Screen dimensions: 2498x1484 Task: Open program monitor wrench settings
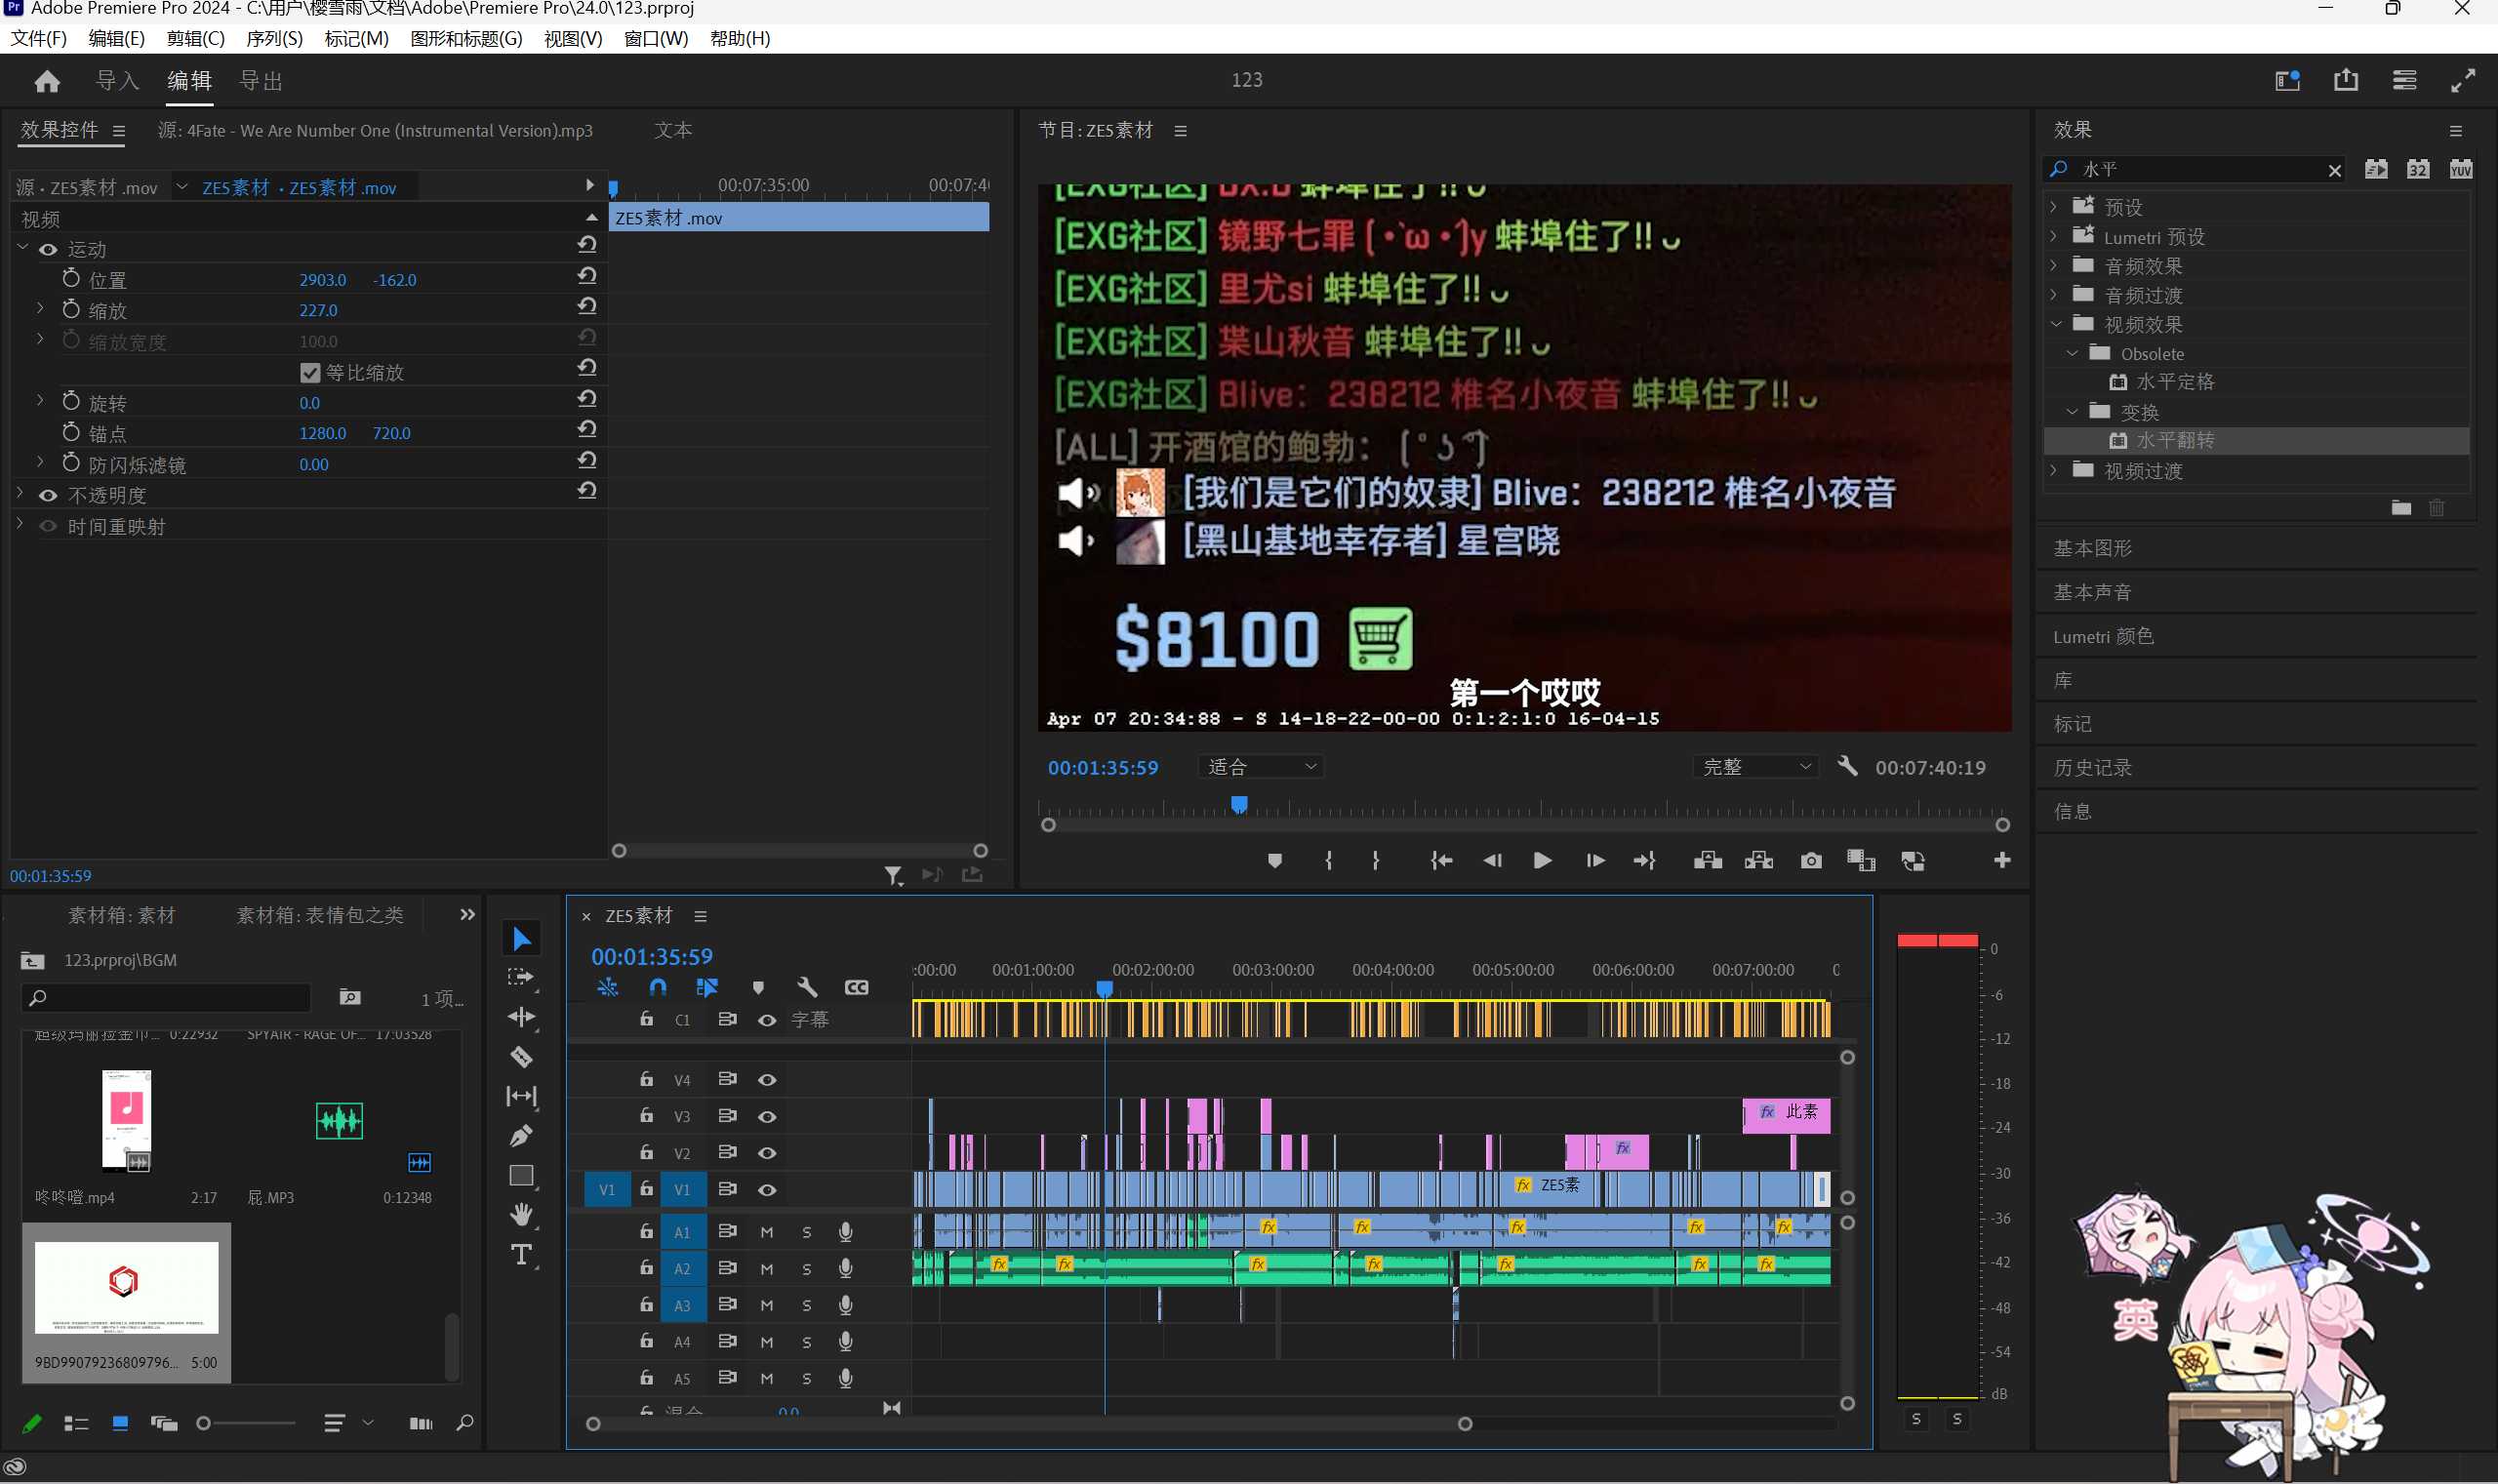[x=1847, y=766]
